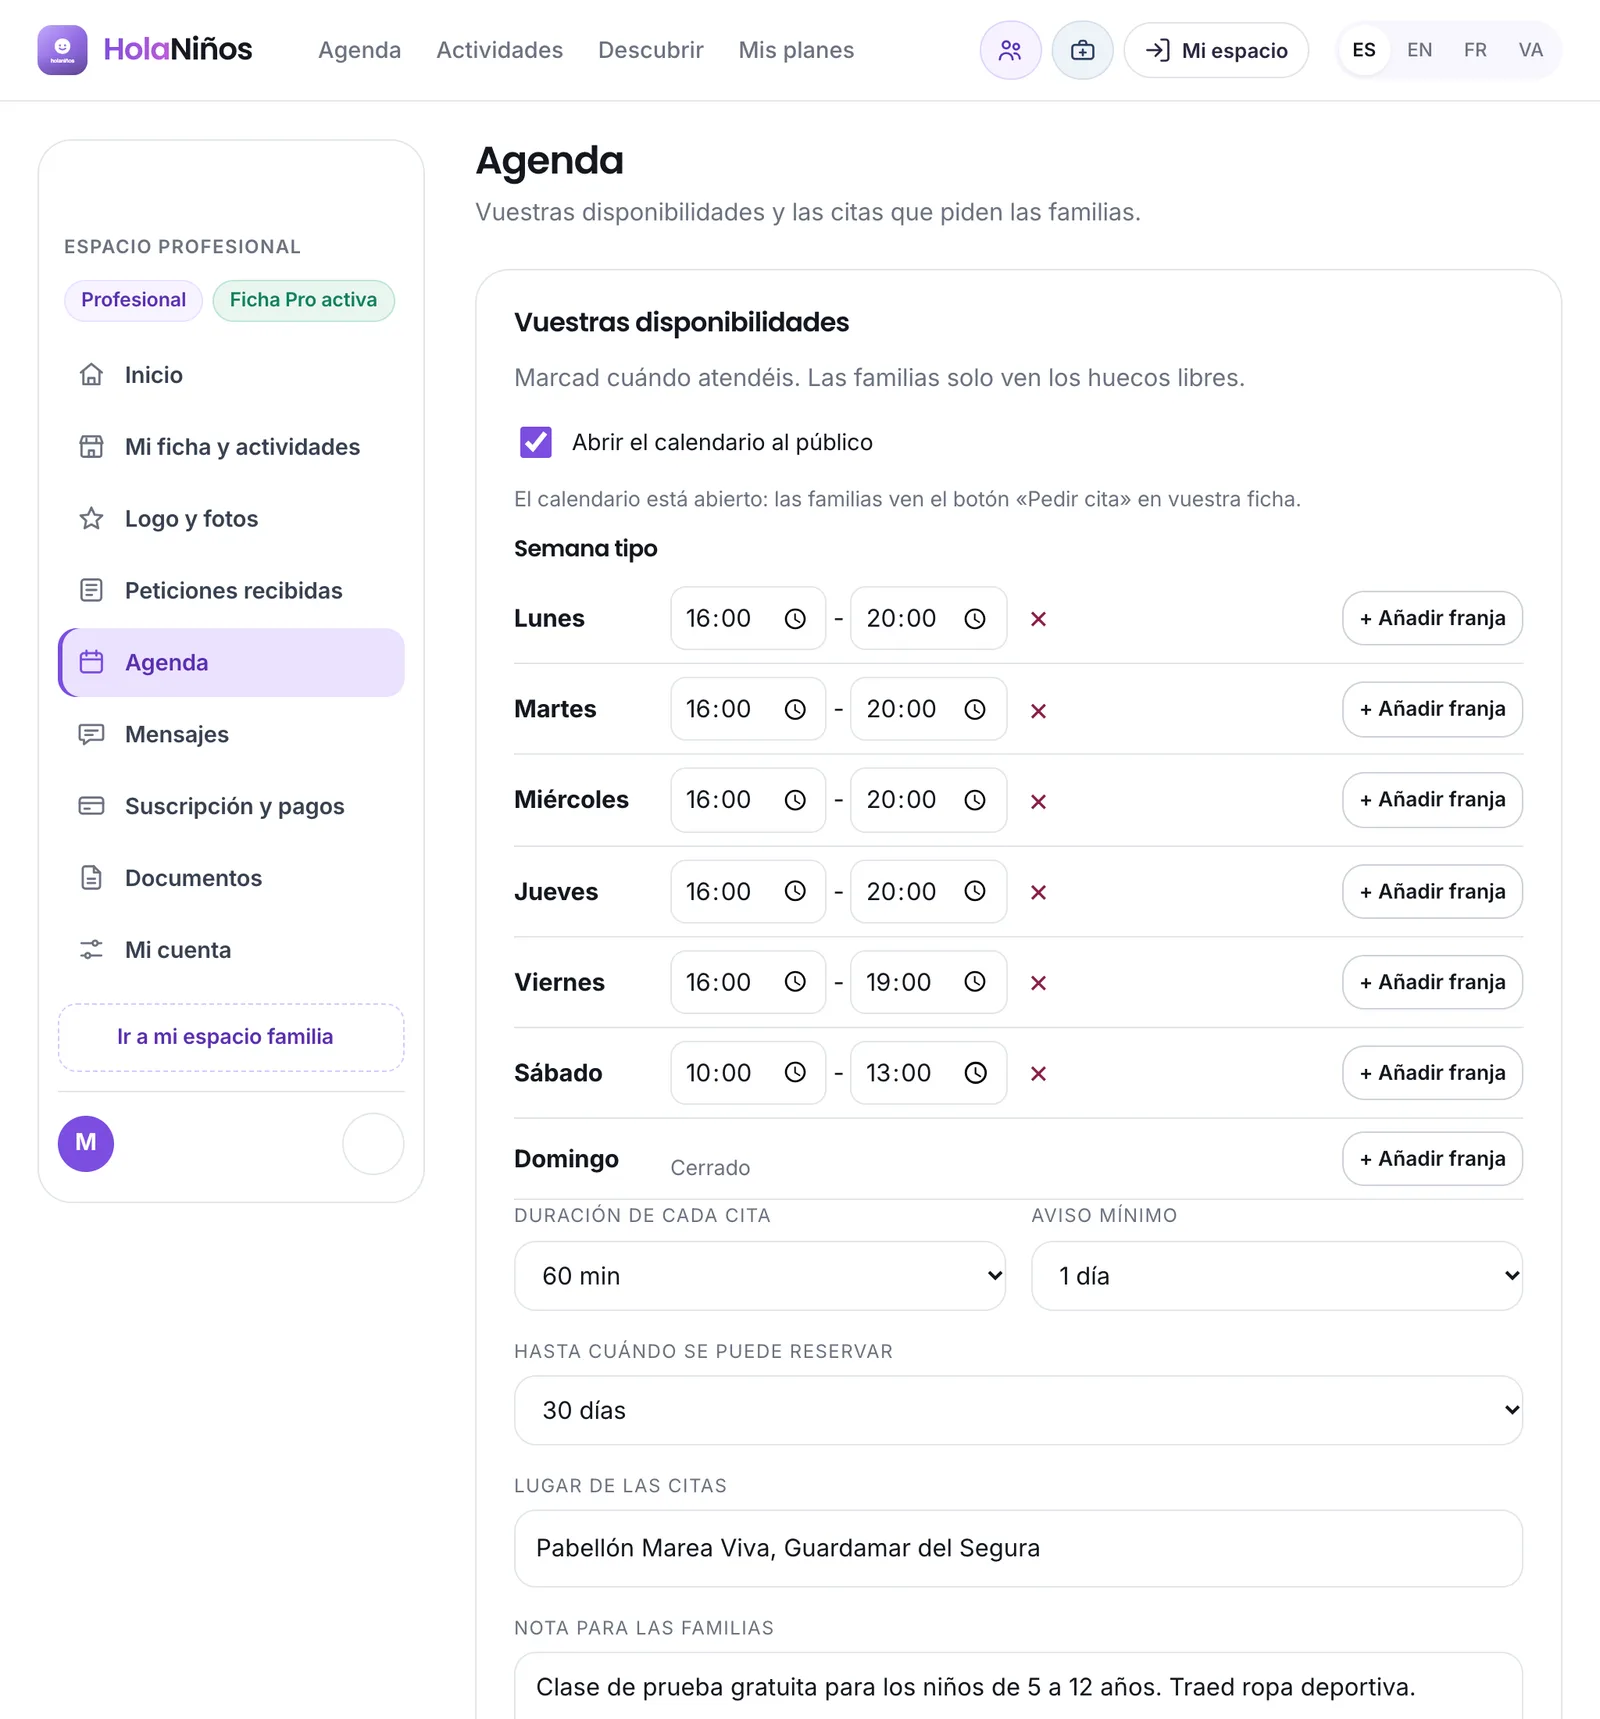Delete the Jueves time slot

[x=1038, y=892]
